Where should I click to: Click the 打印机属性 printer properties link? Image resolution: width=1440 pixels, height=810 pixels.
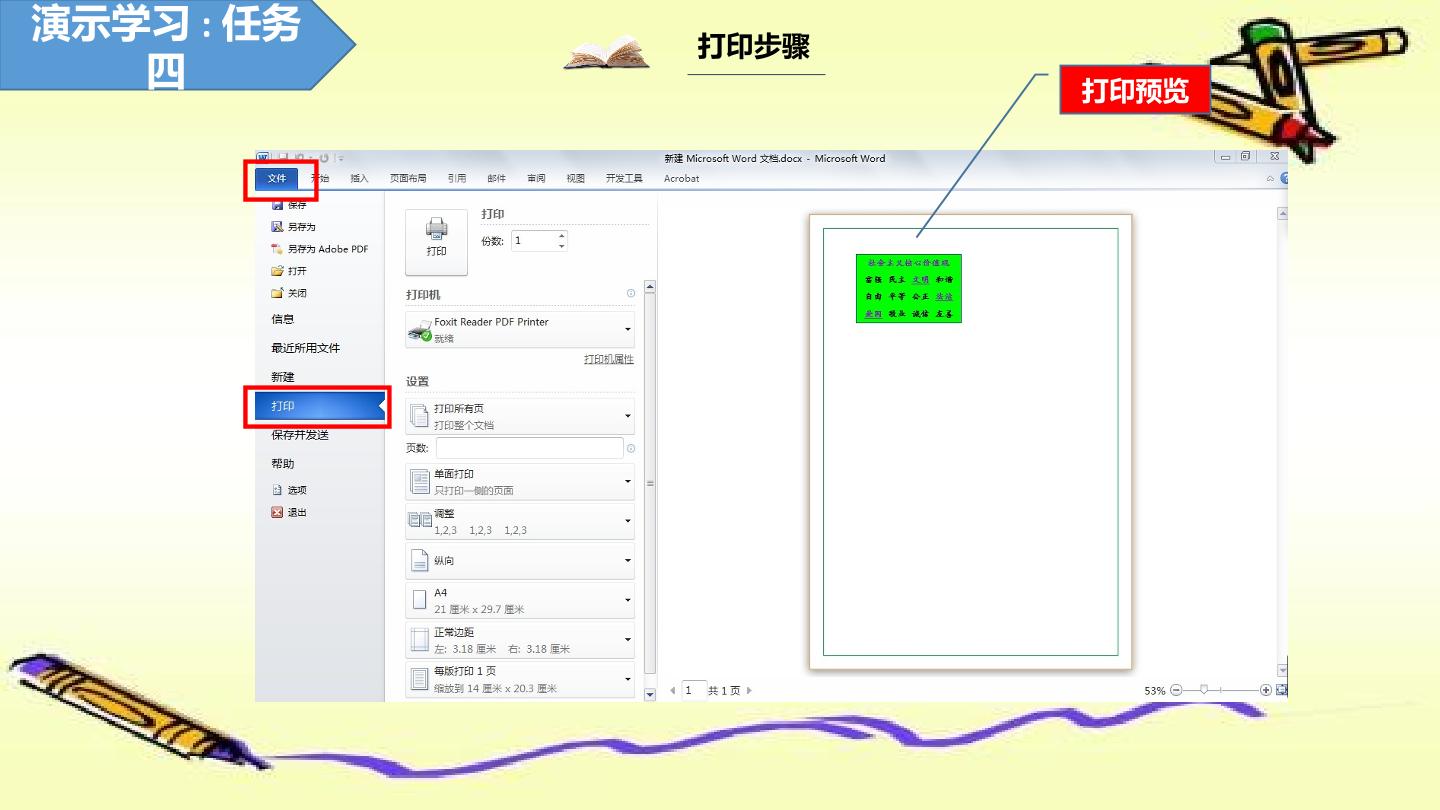(x=609, y=360)
